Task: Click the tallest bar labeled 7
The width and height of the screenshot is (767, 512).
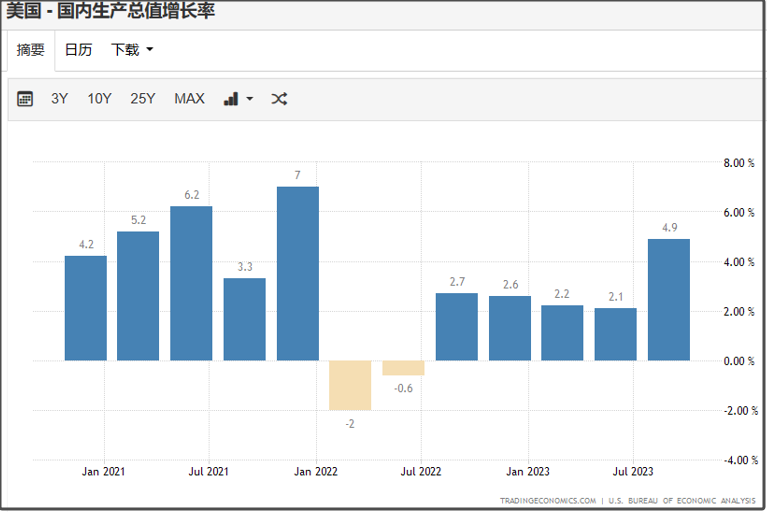Action: coord(297,273)
